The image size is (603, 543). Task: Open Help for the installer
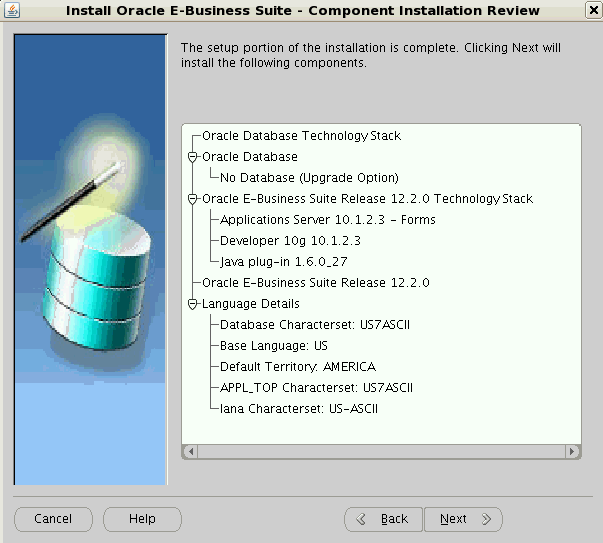[142, 519]
